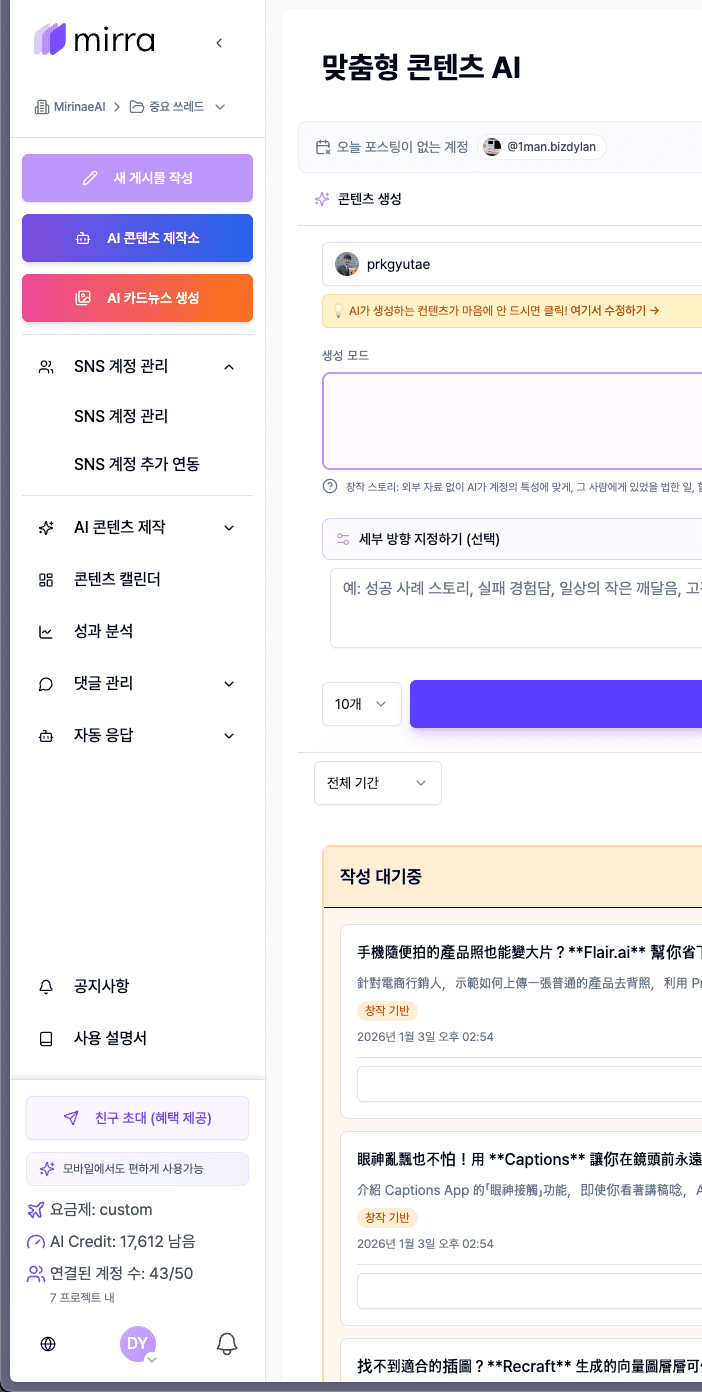Select the @1man.bizdylan account chip
The height and width of the screenshot is (1392, 702).
click(541, 147)
